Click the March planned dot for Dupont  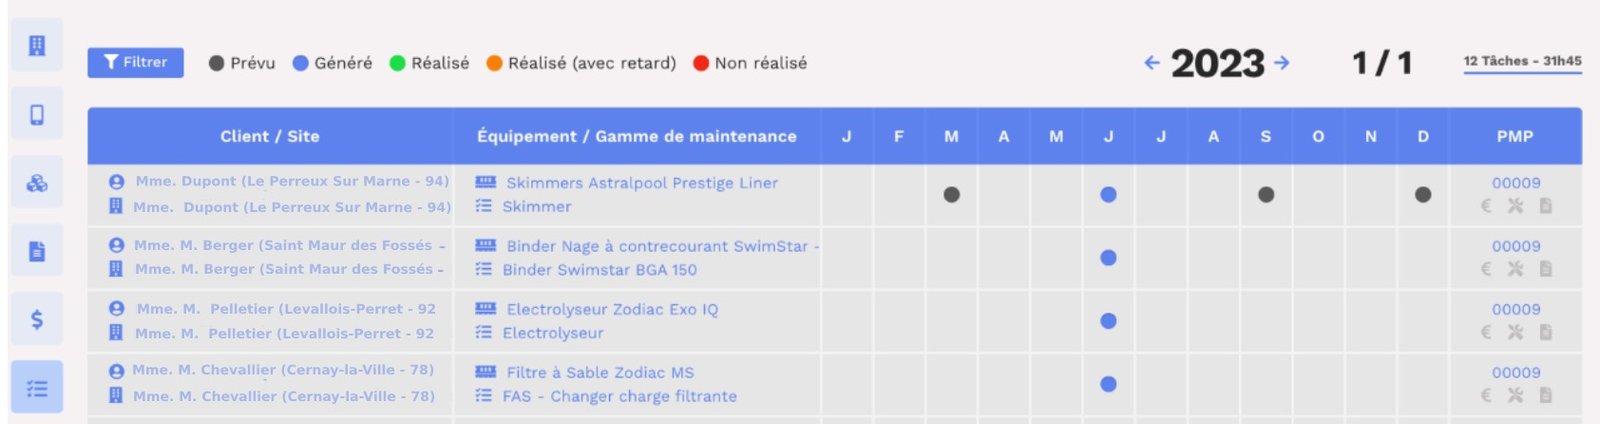pos(952,194)
